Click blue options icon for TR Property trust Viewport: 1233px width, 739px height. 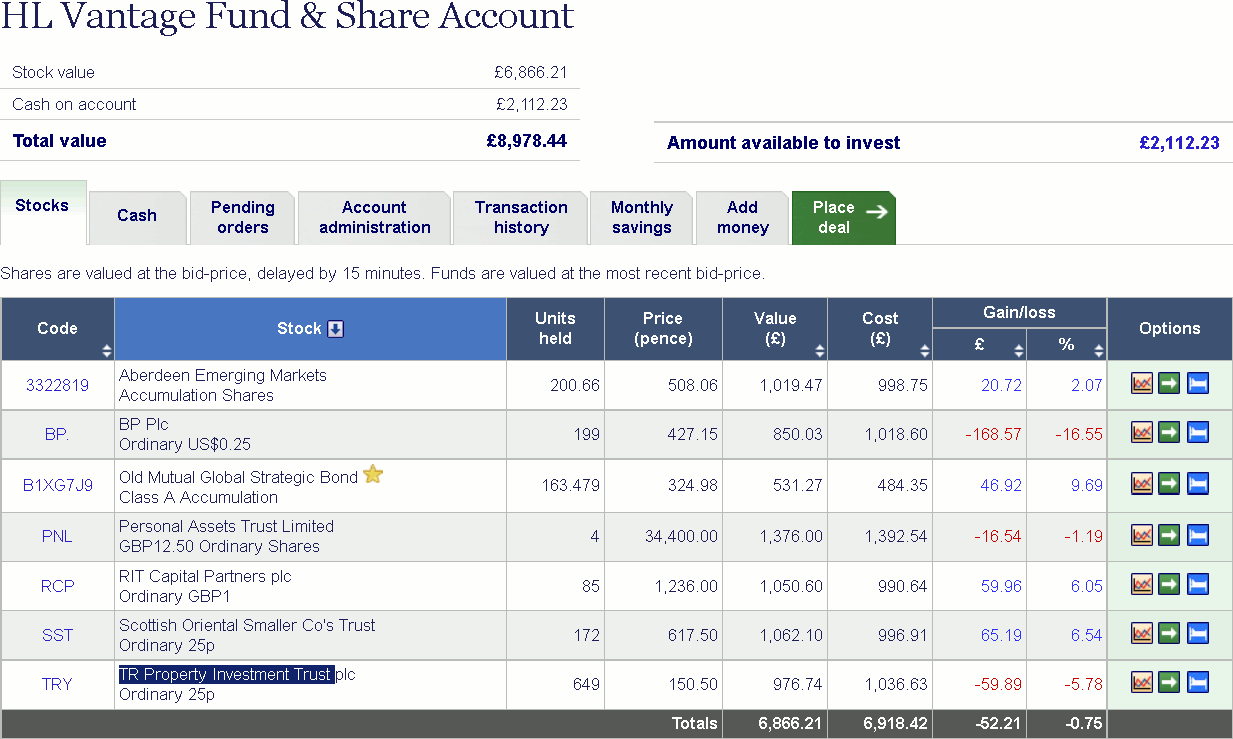click(x=1198, y=683)
